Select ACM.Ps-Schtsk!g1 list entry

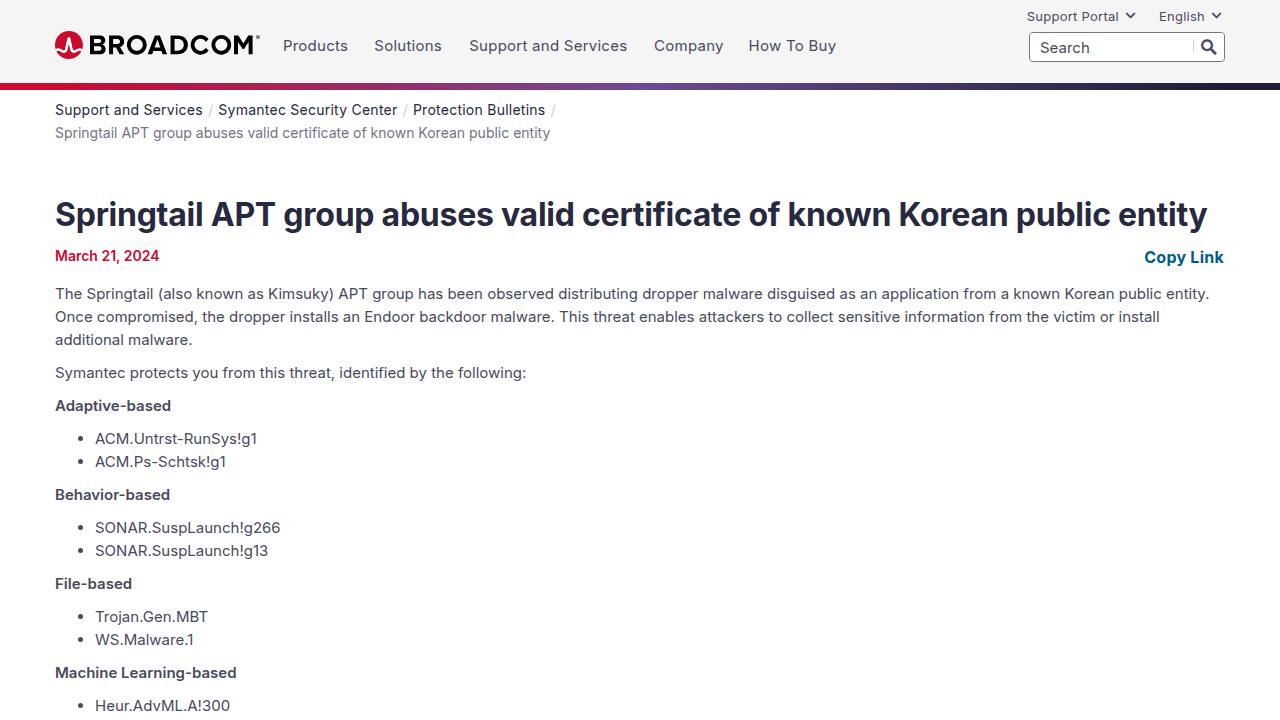click(x=161, y=462)
